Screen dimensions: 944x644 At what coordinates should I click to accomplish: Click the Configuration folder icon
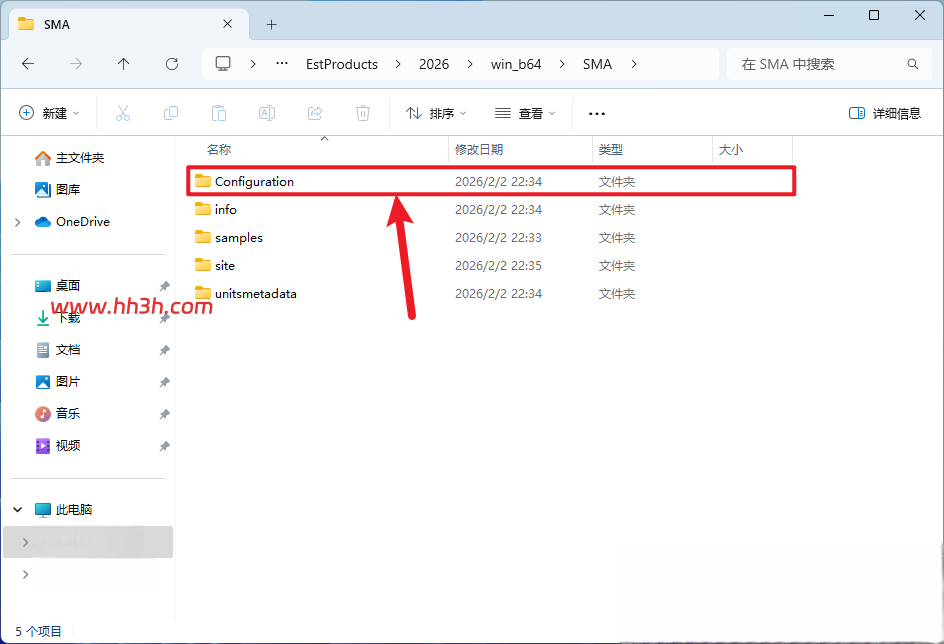pos(203,181)
